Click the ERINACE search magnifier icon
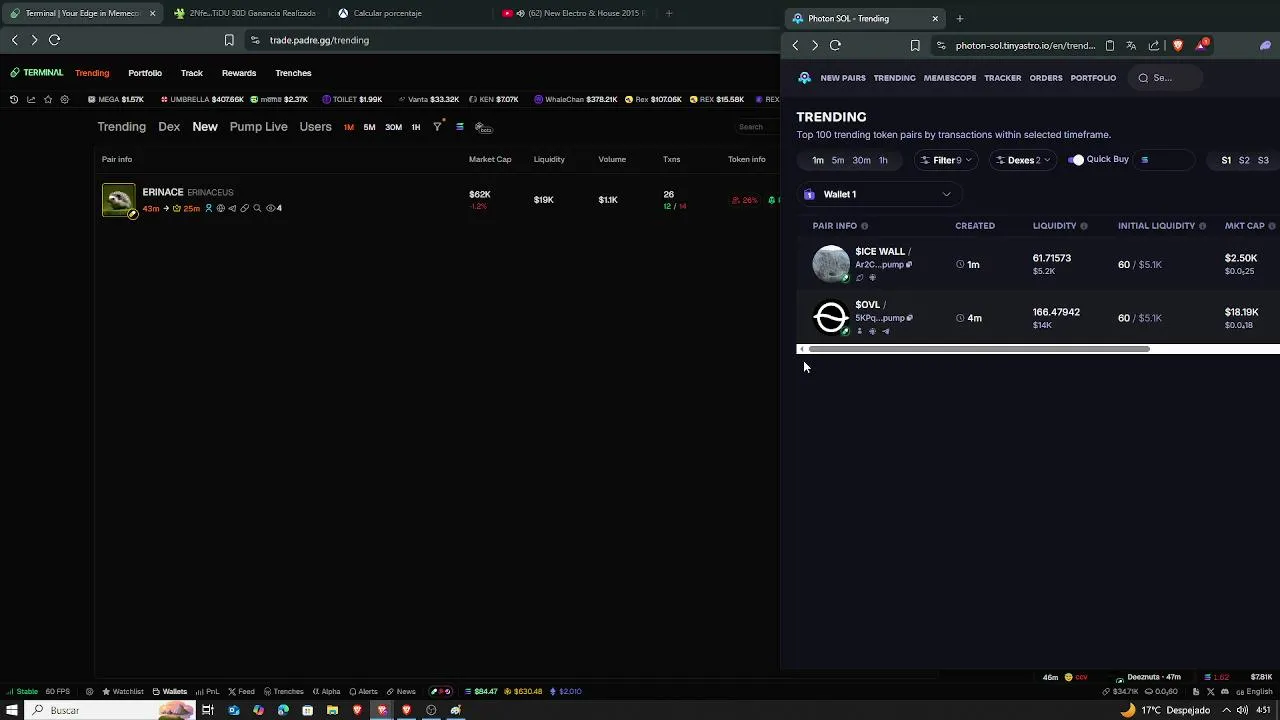This screenshot has width=1280, height=720. [257, 208]
